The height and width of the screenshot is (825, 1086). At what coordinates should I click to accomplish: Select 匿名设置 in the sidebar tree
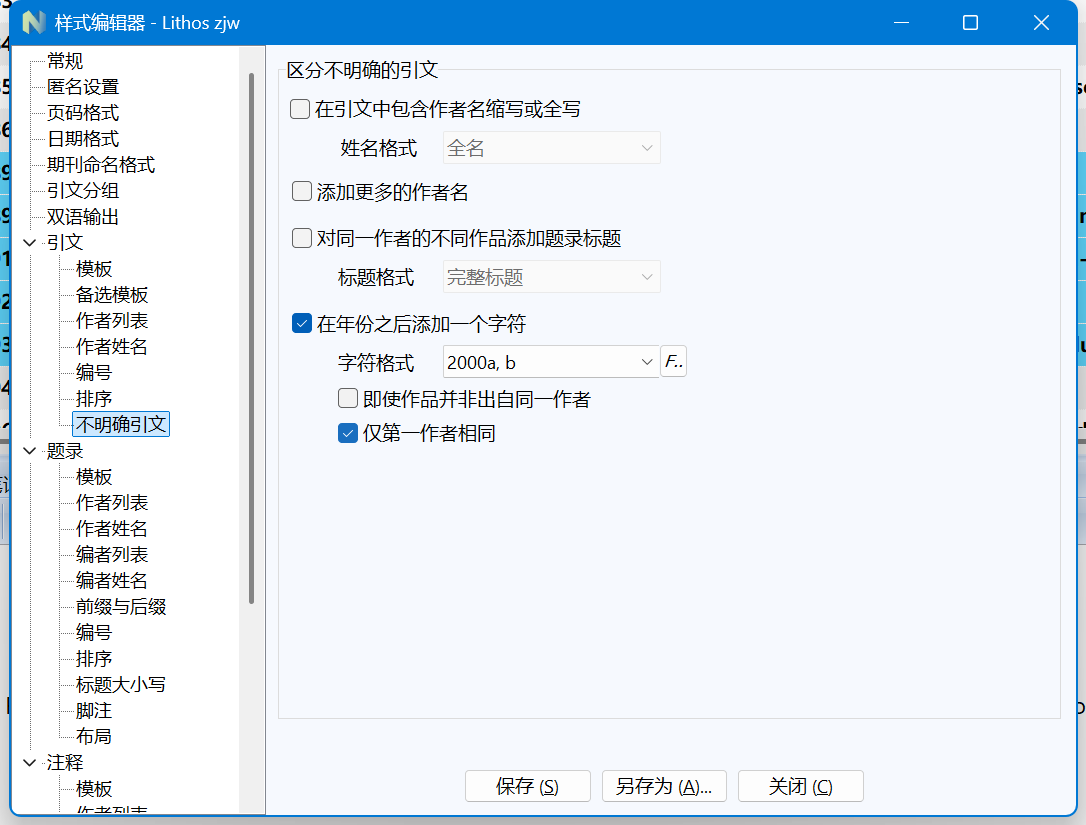coord(83,87)
